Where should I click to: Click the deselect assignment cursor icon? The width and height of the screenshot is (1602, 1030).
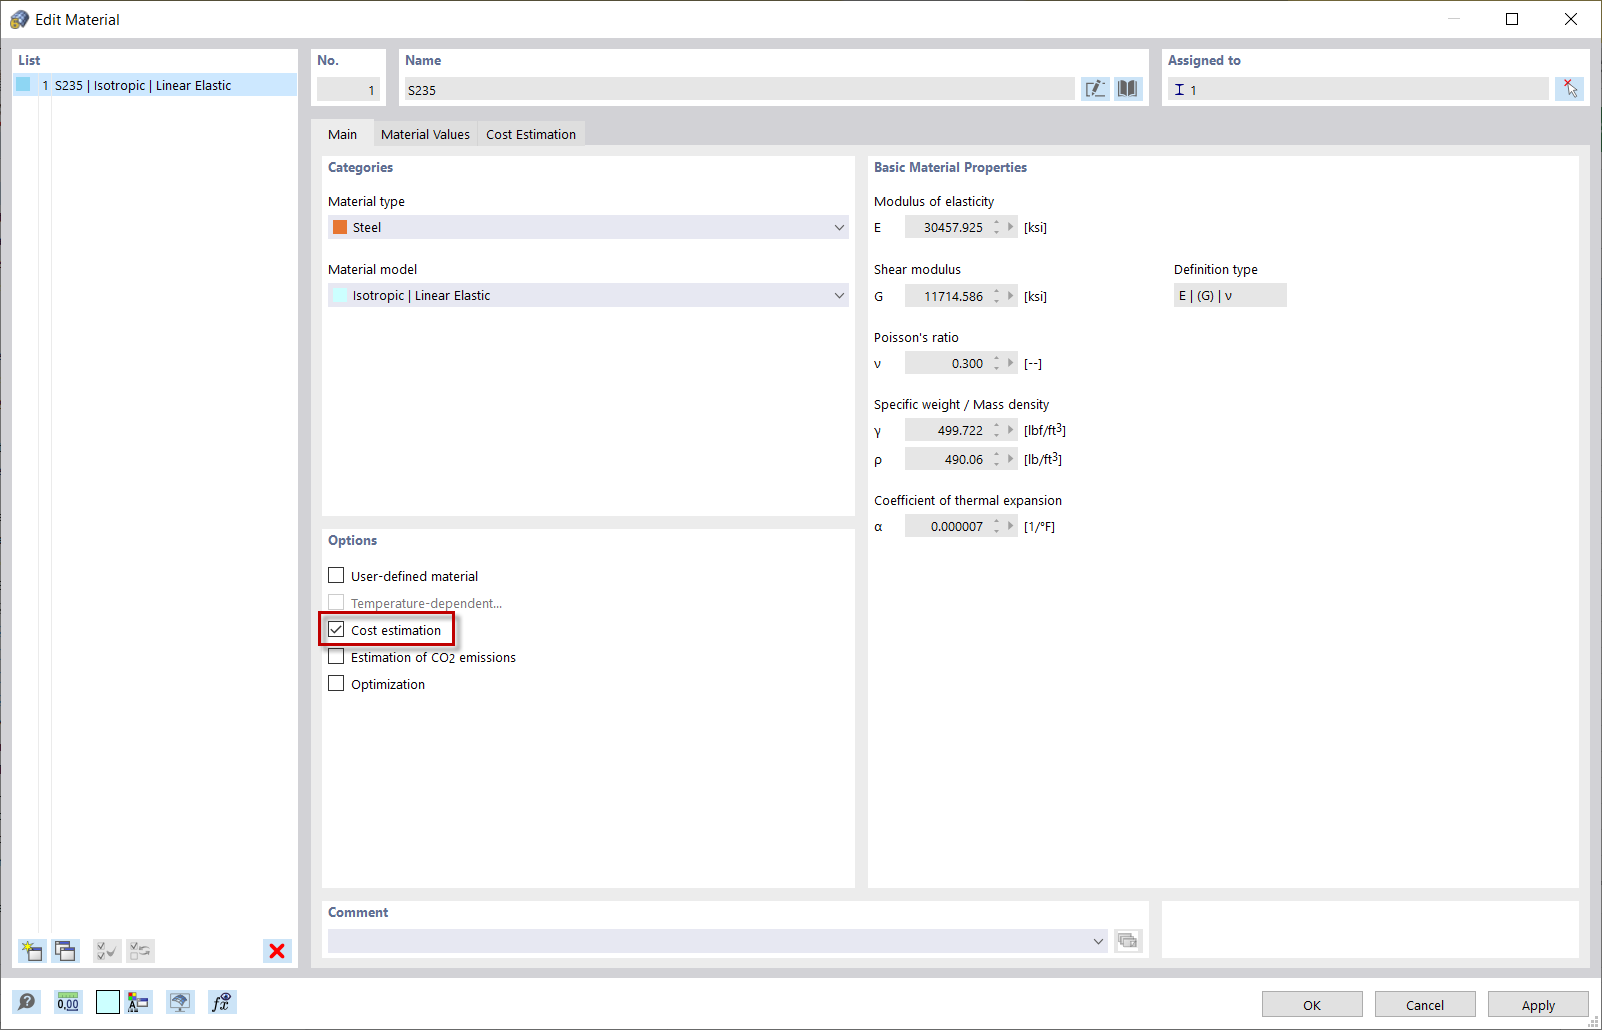pos(1570,88)
